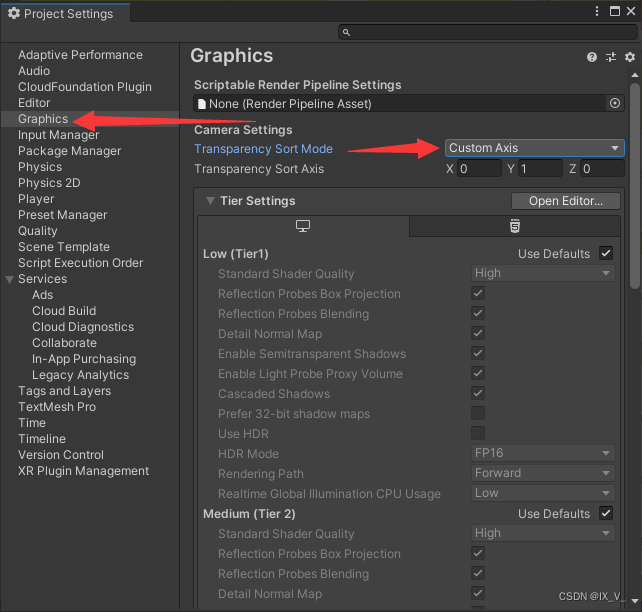
Task: Maximize the Project Settings window
Action: [x=615, y=11]
